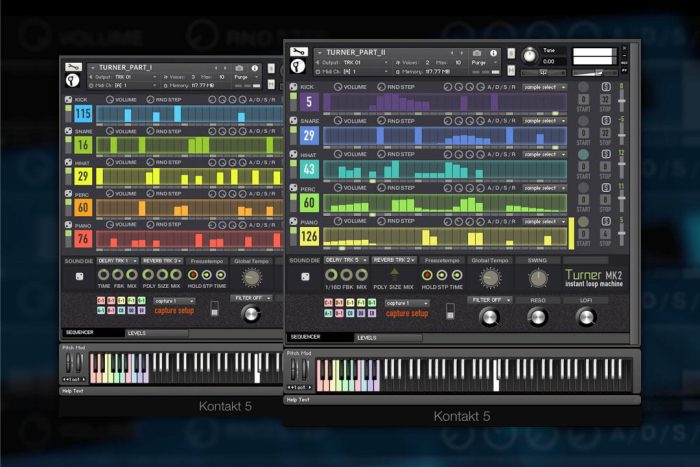Open KICK sample select dropdown in TURNER_PART_II
The height and width of the screenshot is (467, 700).
click(544, 87)
